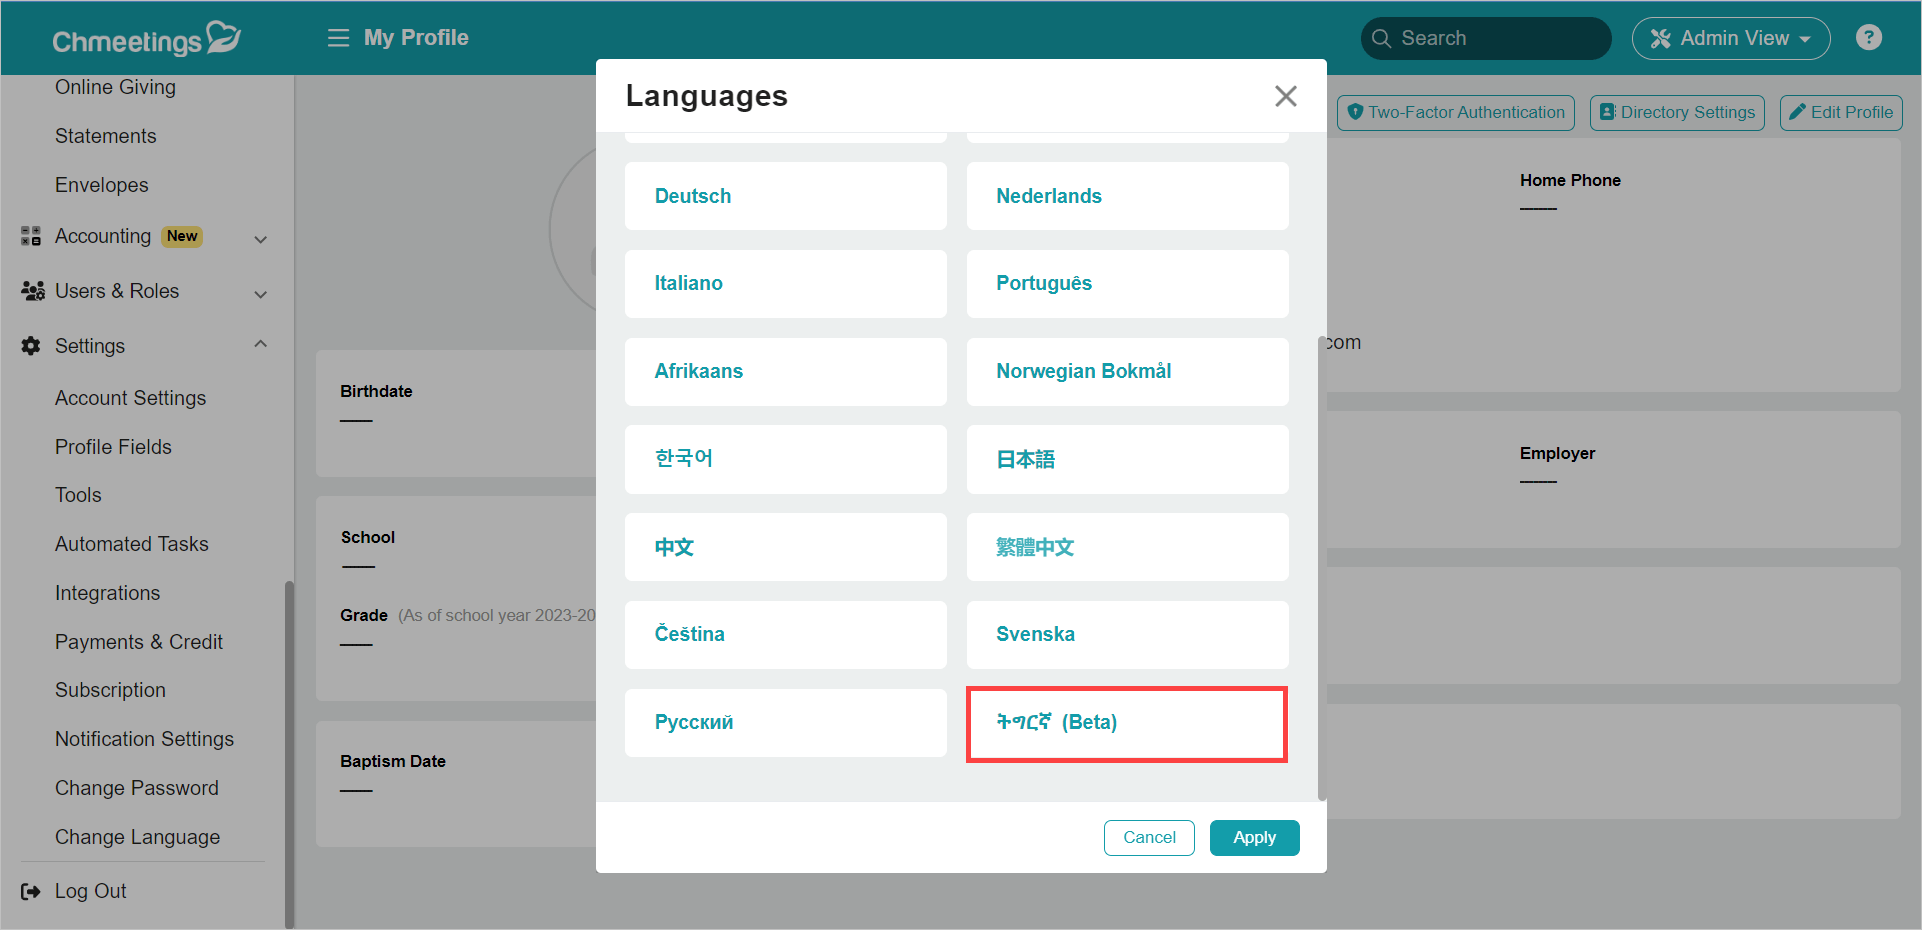Viewport: 1922px width, 930px height.
Task: Click the Home Phone label
Action: point(1570,180)
